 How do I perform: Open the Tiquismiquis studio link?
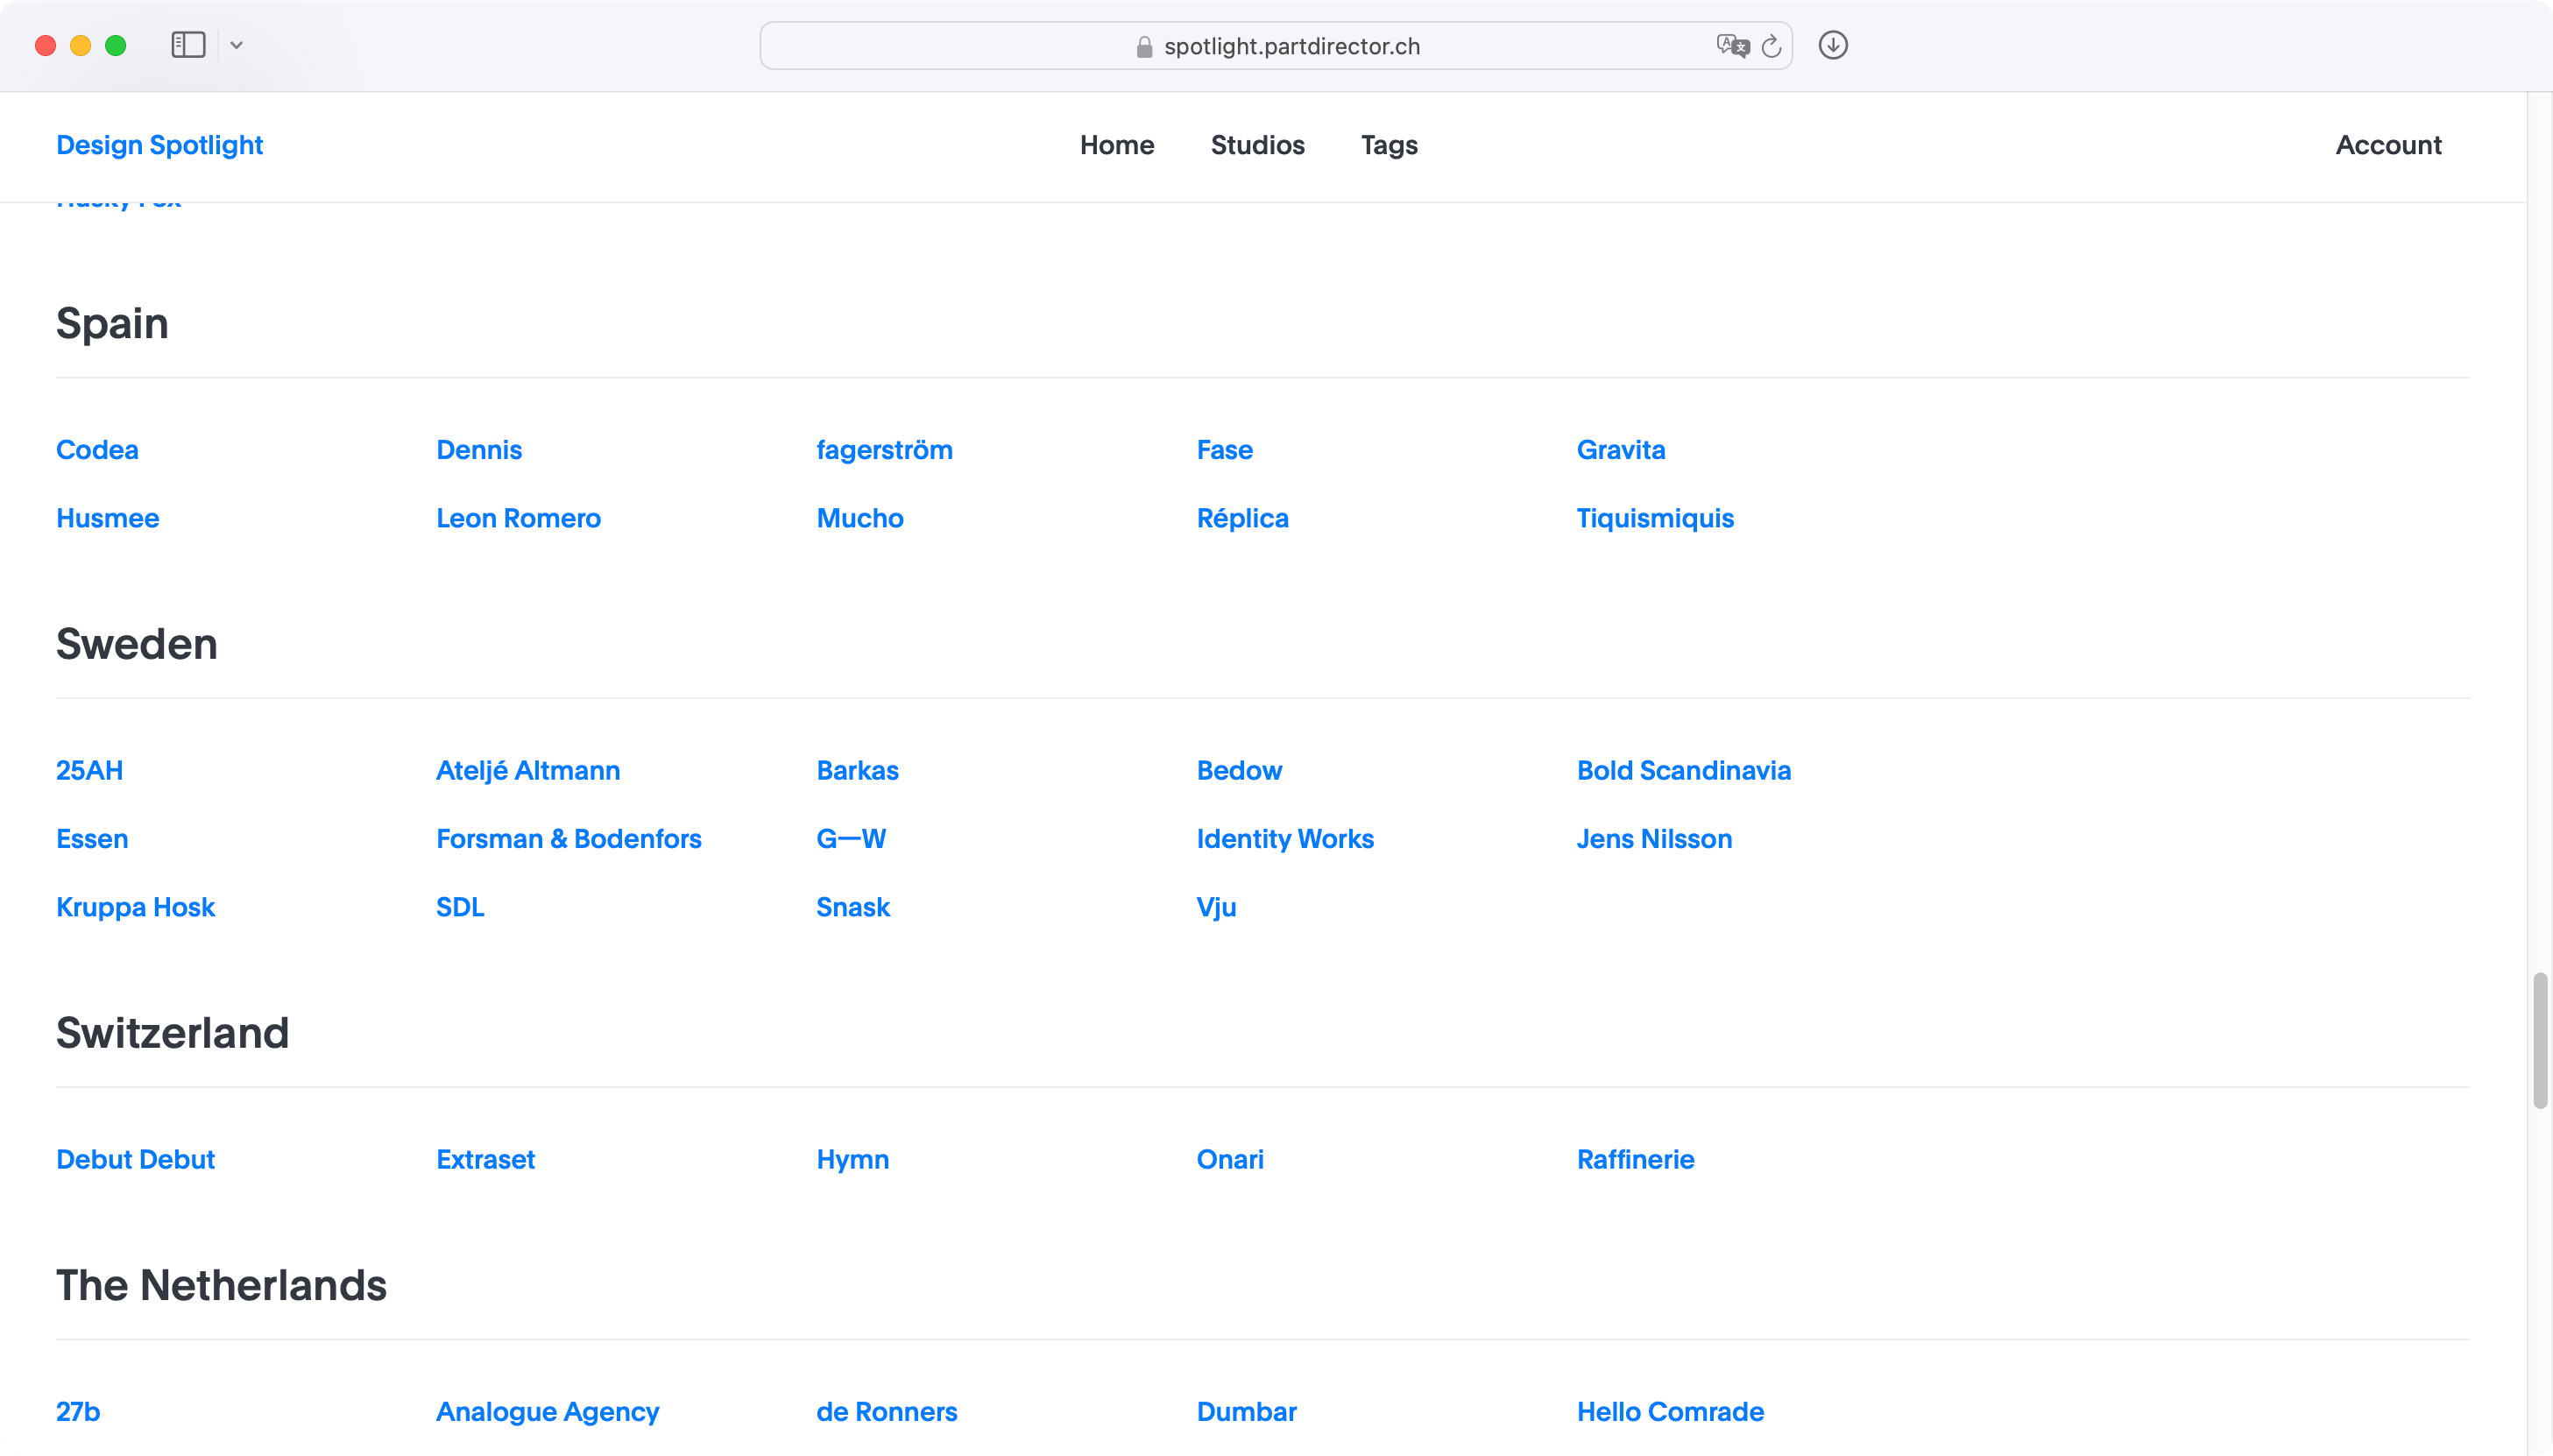click(x=1655, y=519)
